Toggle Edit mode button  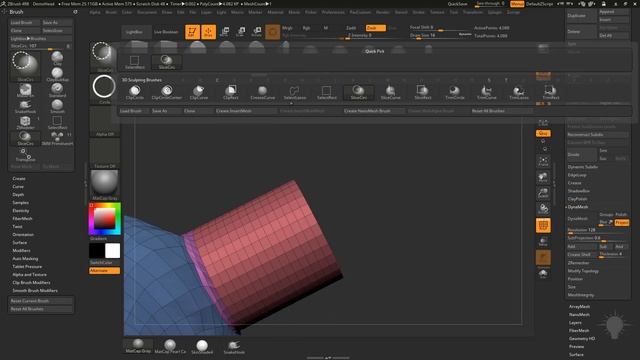point(192,32)
